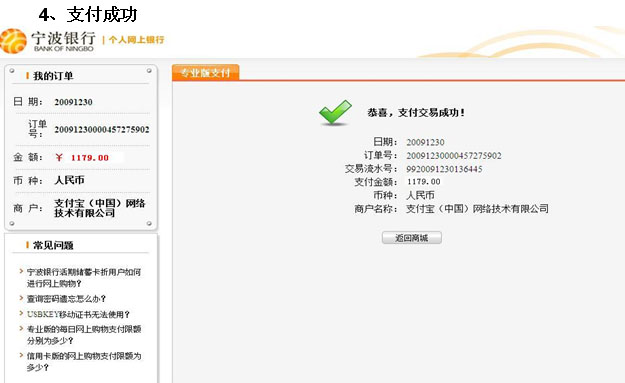Open FAQ 专业版的每日网上购物支付限额

point(84,335)
